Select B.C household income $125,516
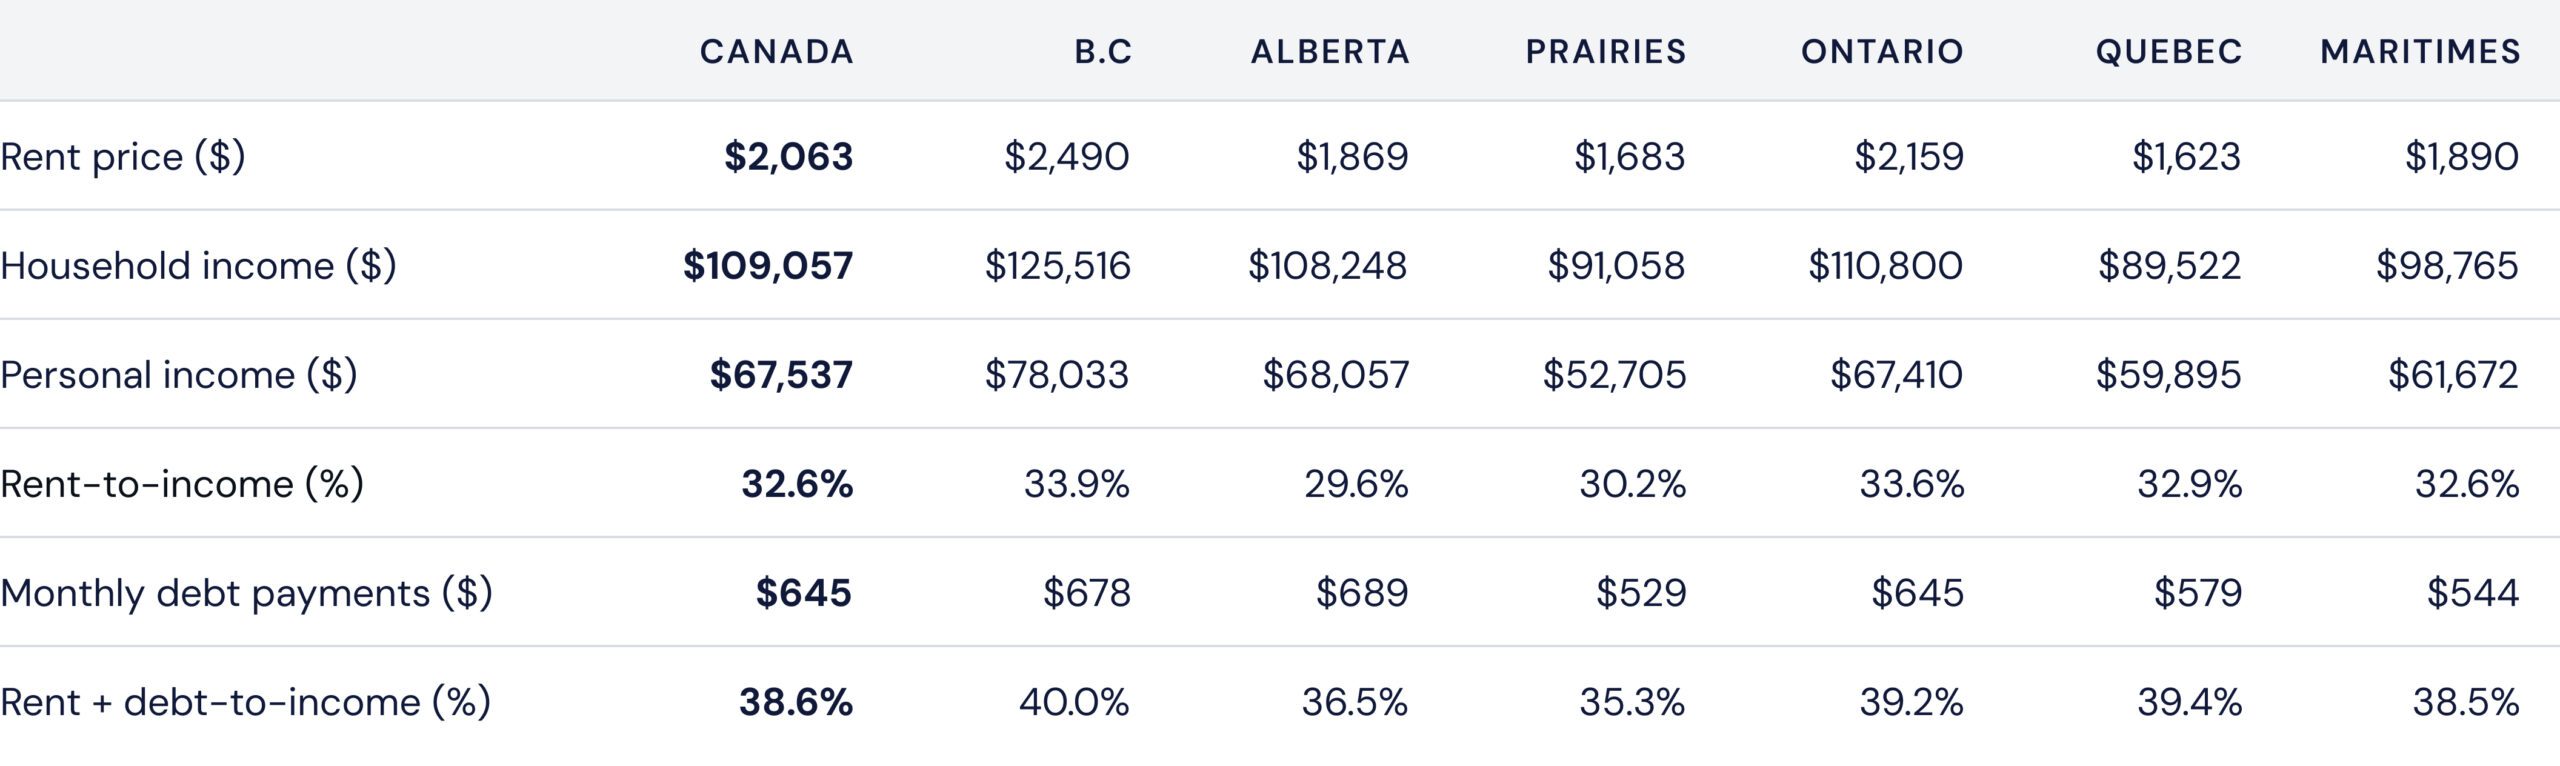The height and width of the screenshot is (766, 2560). point(1057,266)
